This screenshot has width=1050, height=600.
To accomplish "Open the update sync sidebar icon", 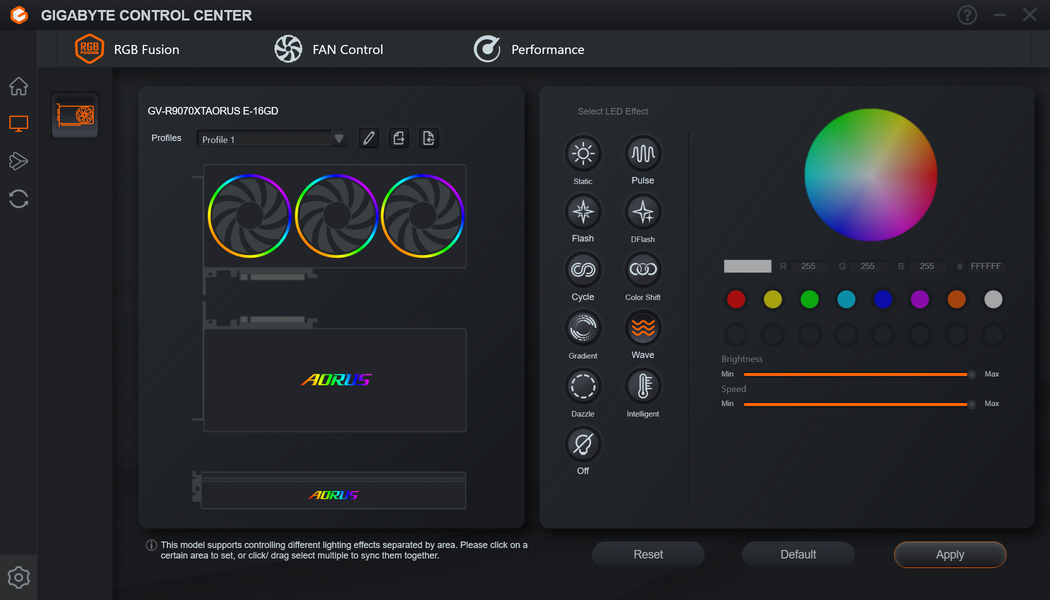I will (18, 198).
